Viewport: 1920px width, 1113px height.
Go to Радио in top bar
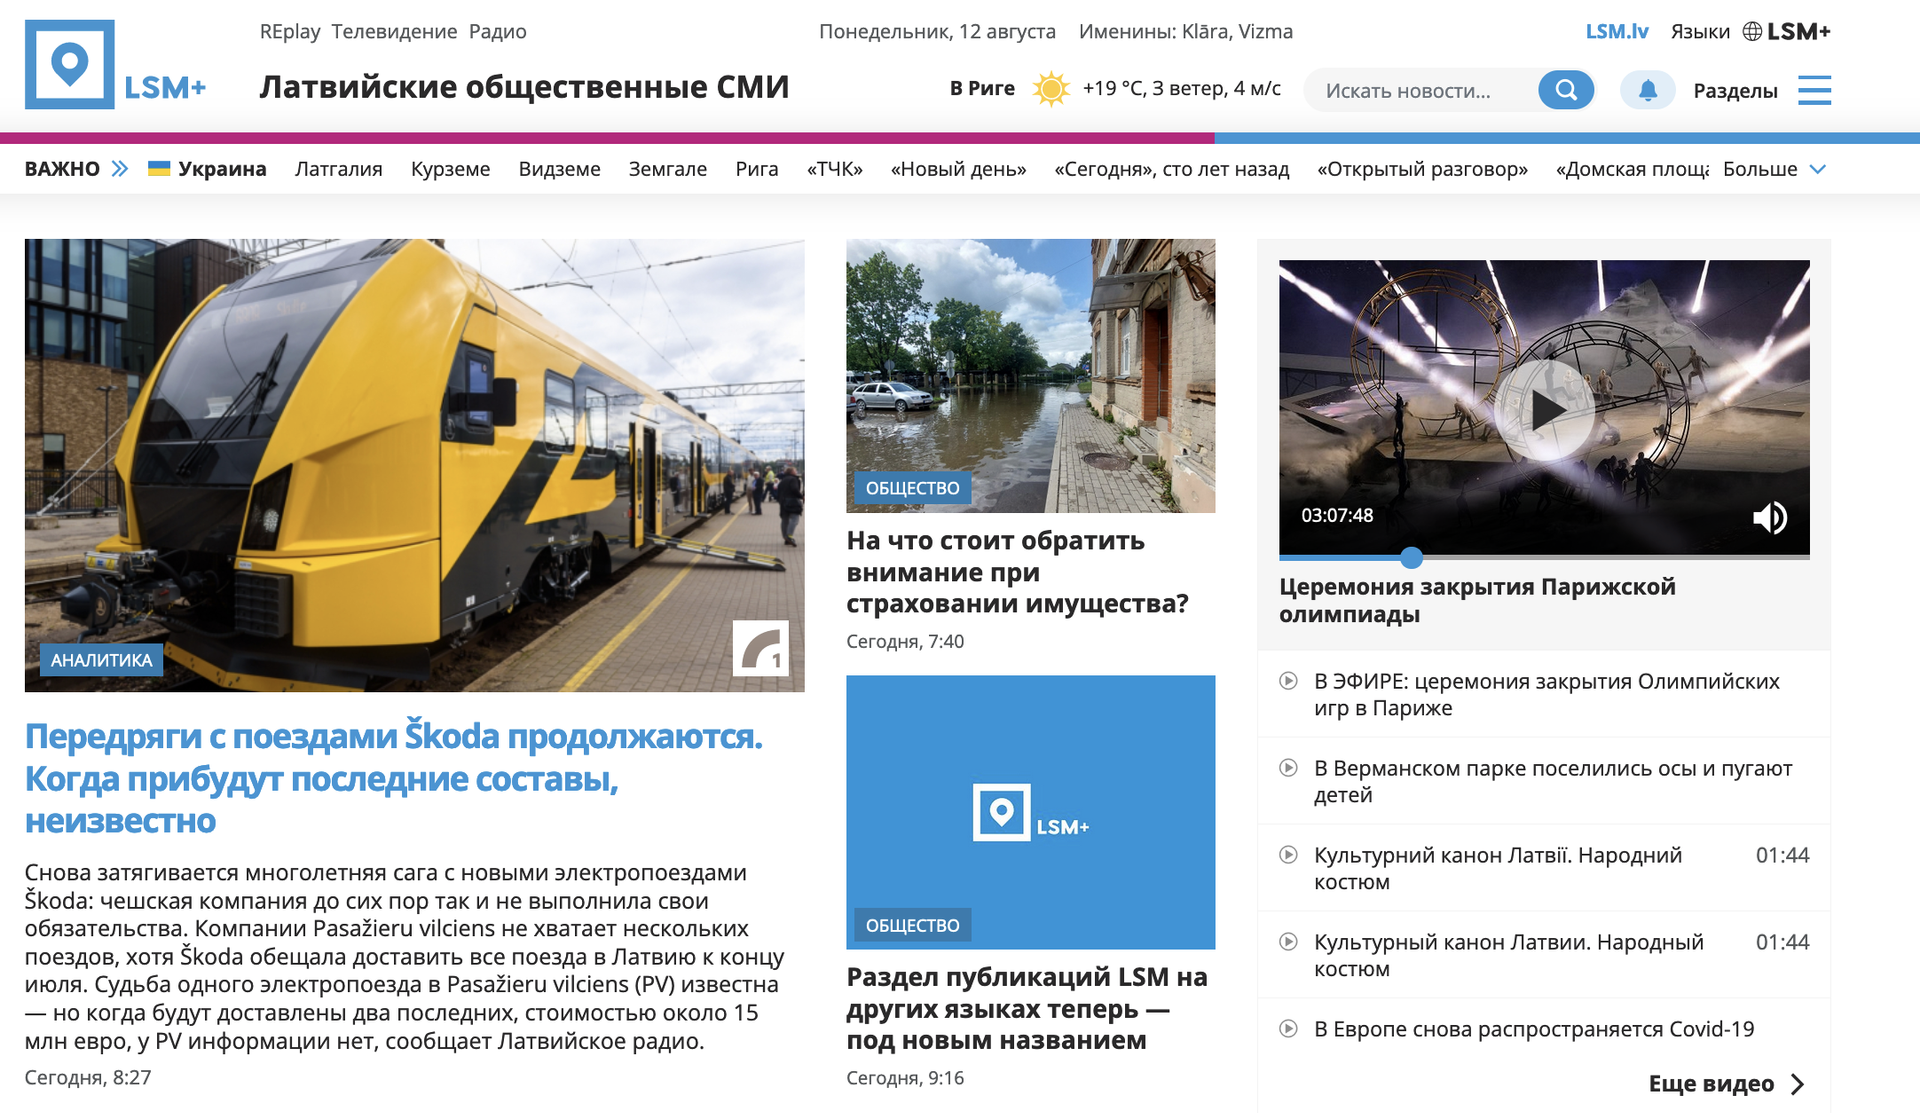[498, 31]
